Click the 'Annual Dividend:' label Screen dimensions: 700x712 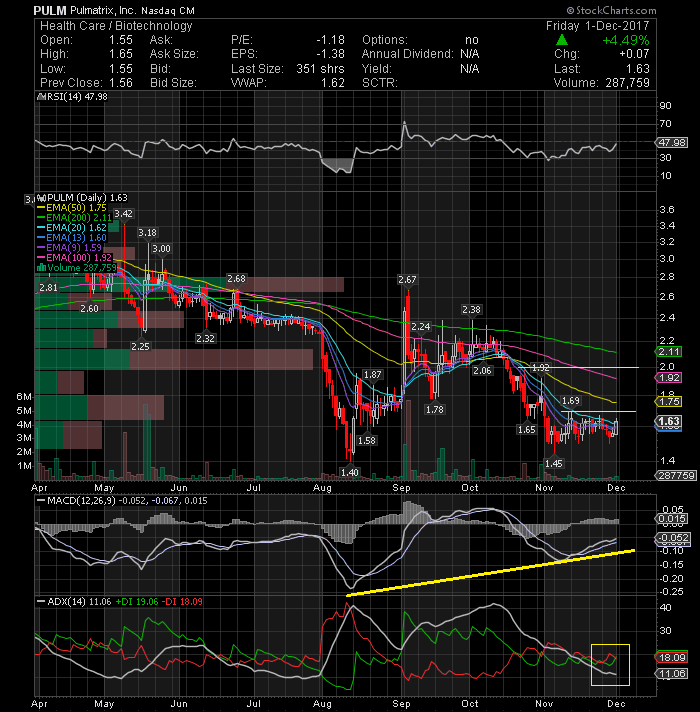[x=407, y=54]
